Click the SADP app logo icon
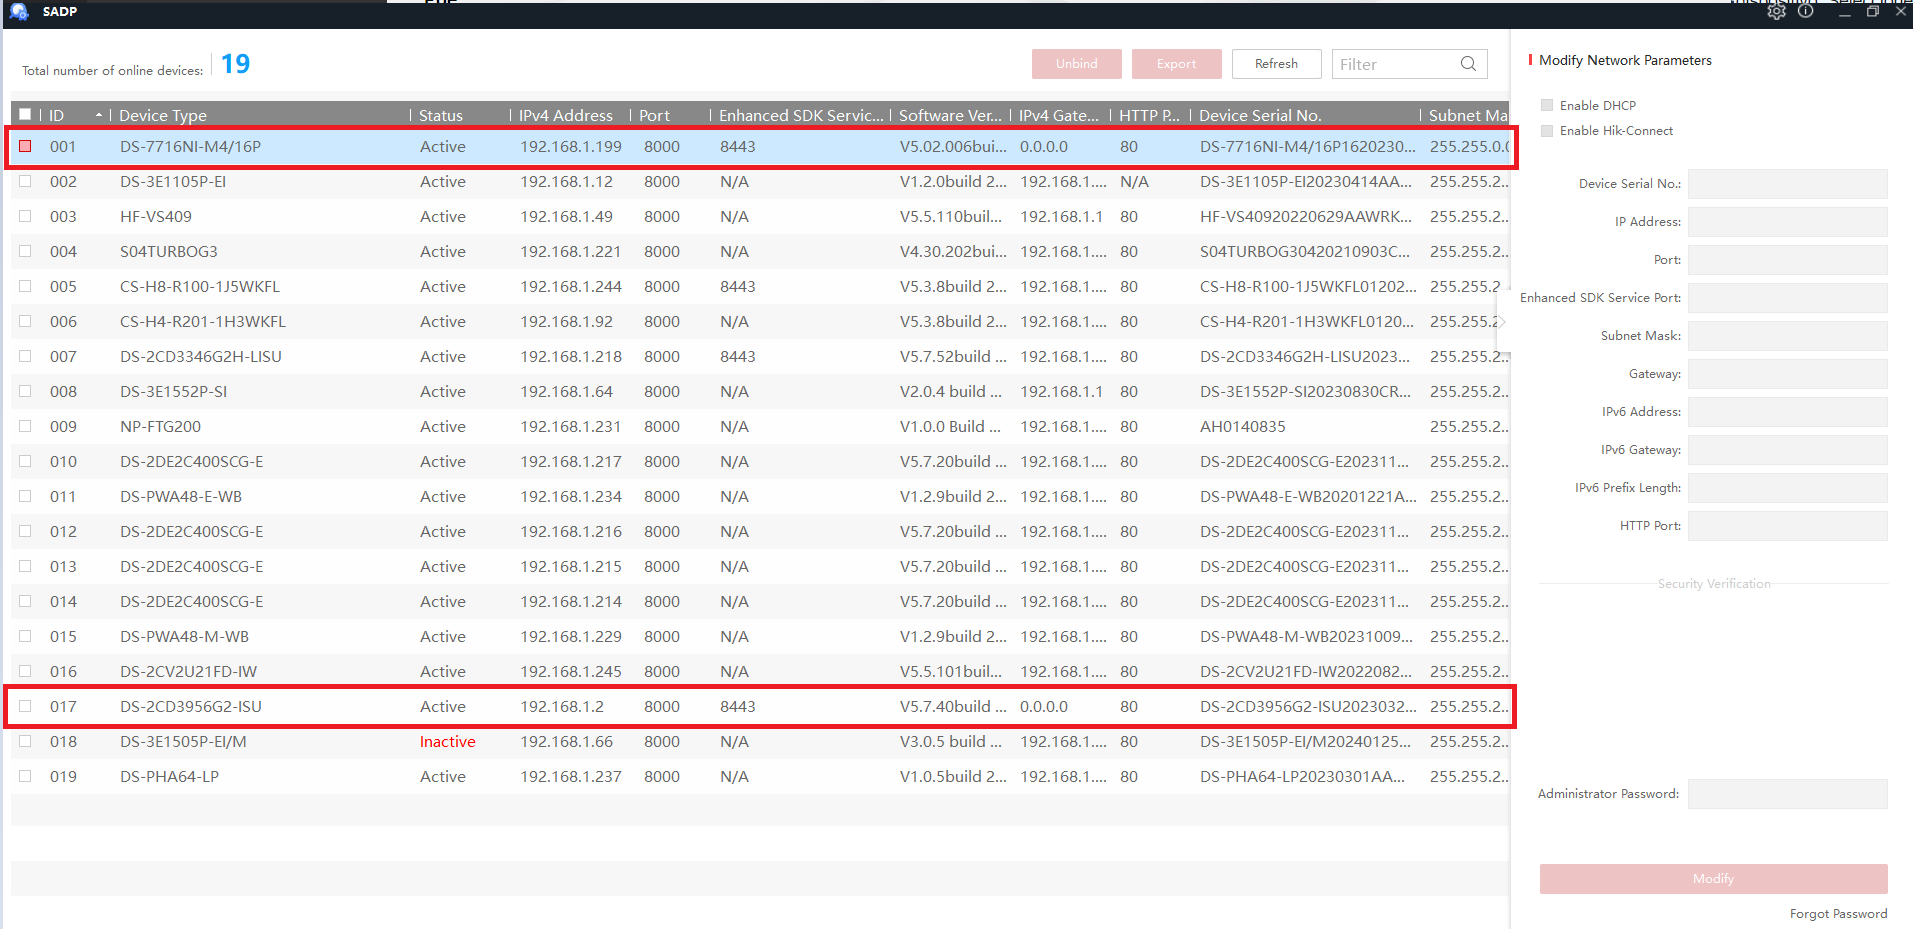The image size is (1913, 929). [x=19, y=12]
